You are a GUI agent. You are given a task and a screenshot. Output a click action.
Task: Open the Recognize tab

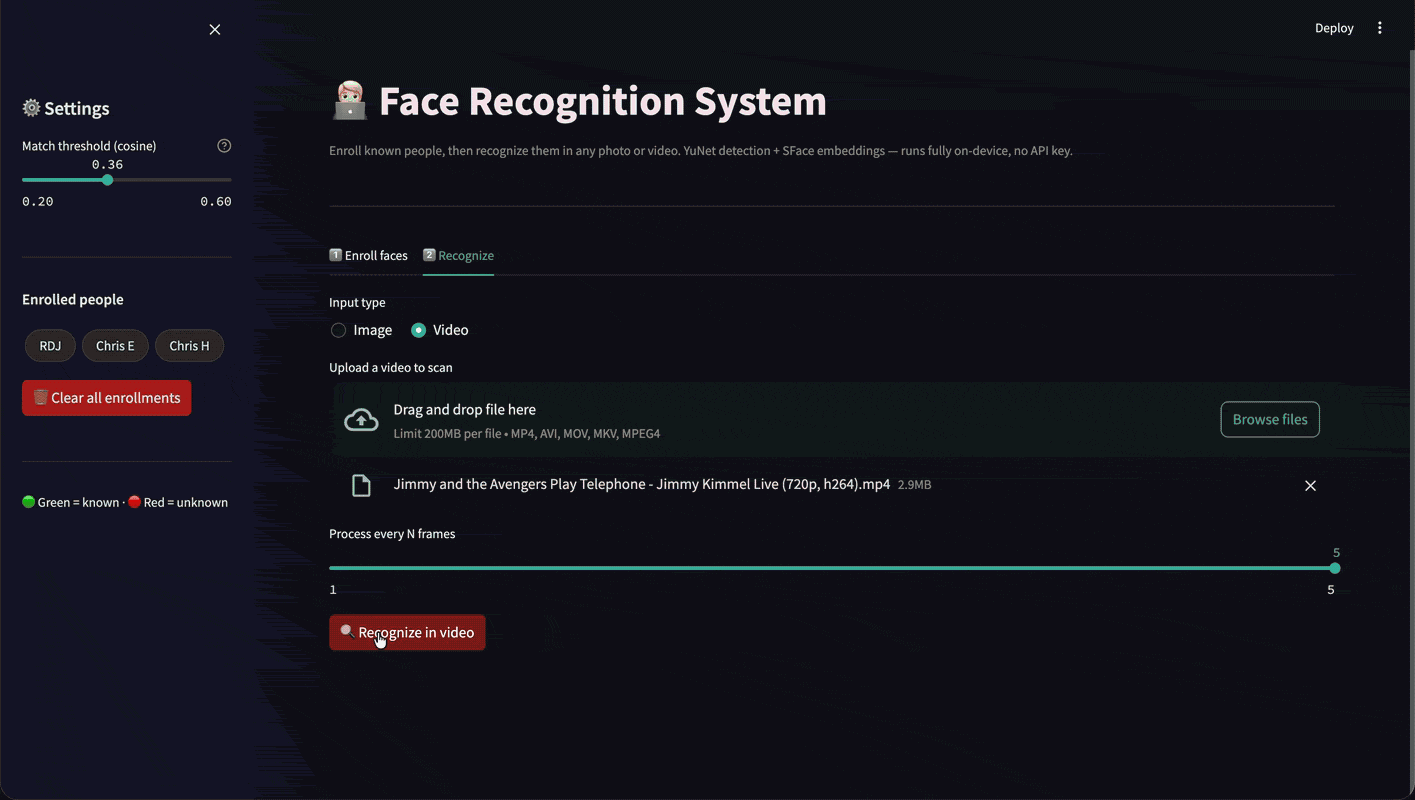(458, 256)
